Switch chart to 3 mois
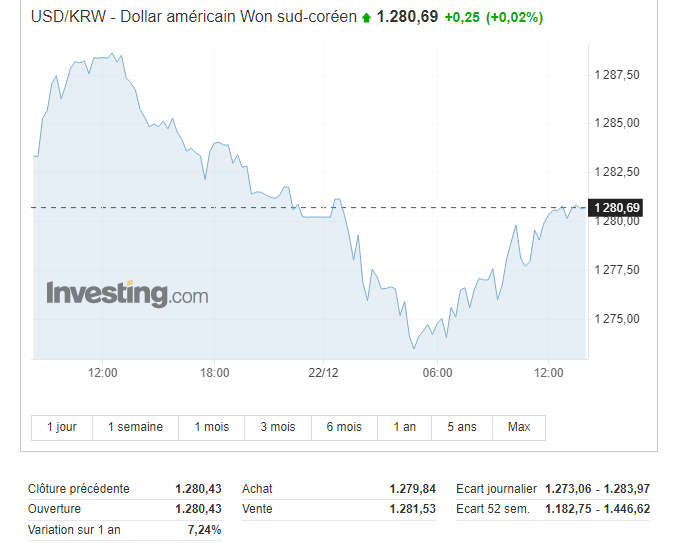The width and height of the screenshot is (674, 543). tap(278, 427)
